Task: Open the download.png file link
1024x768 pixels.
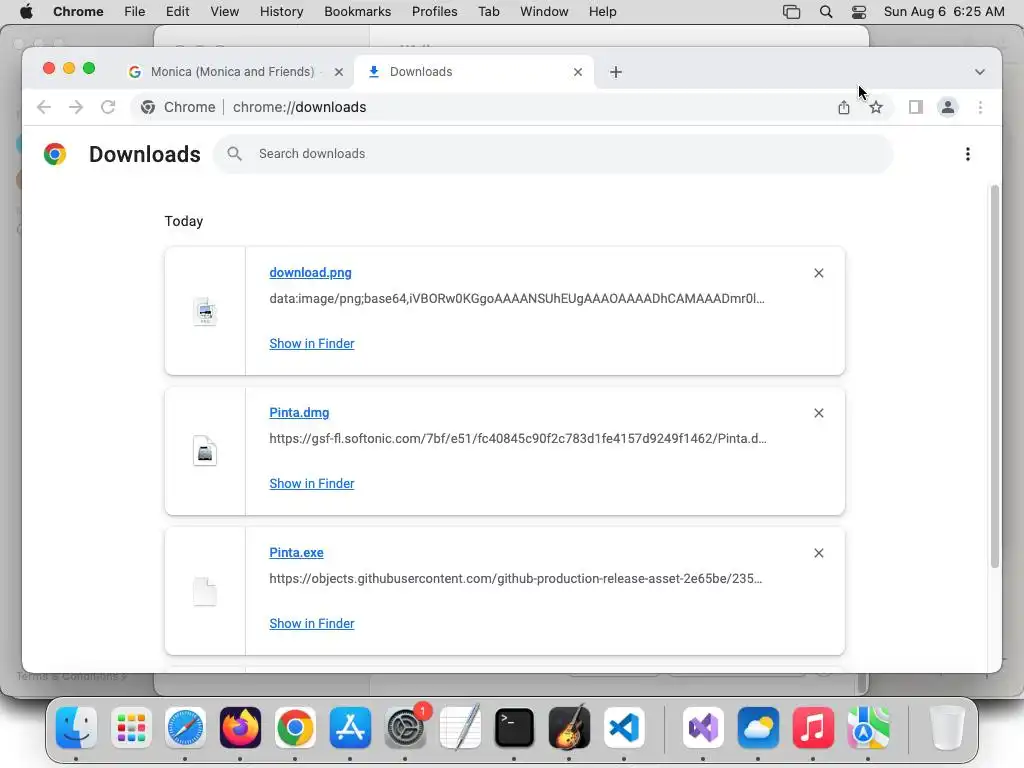Action: [310, 272]
